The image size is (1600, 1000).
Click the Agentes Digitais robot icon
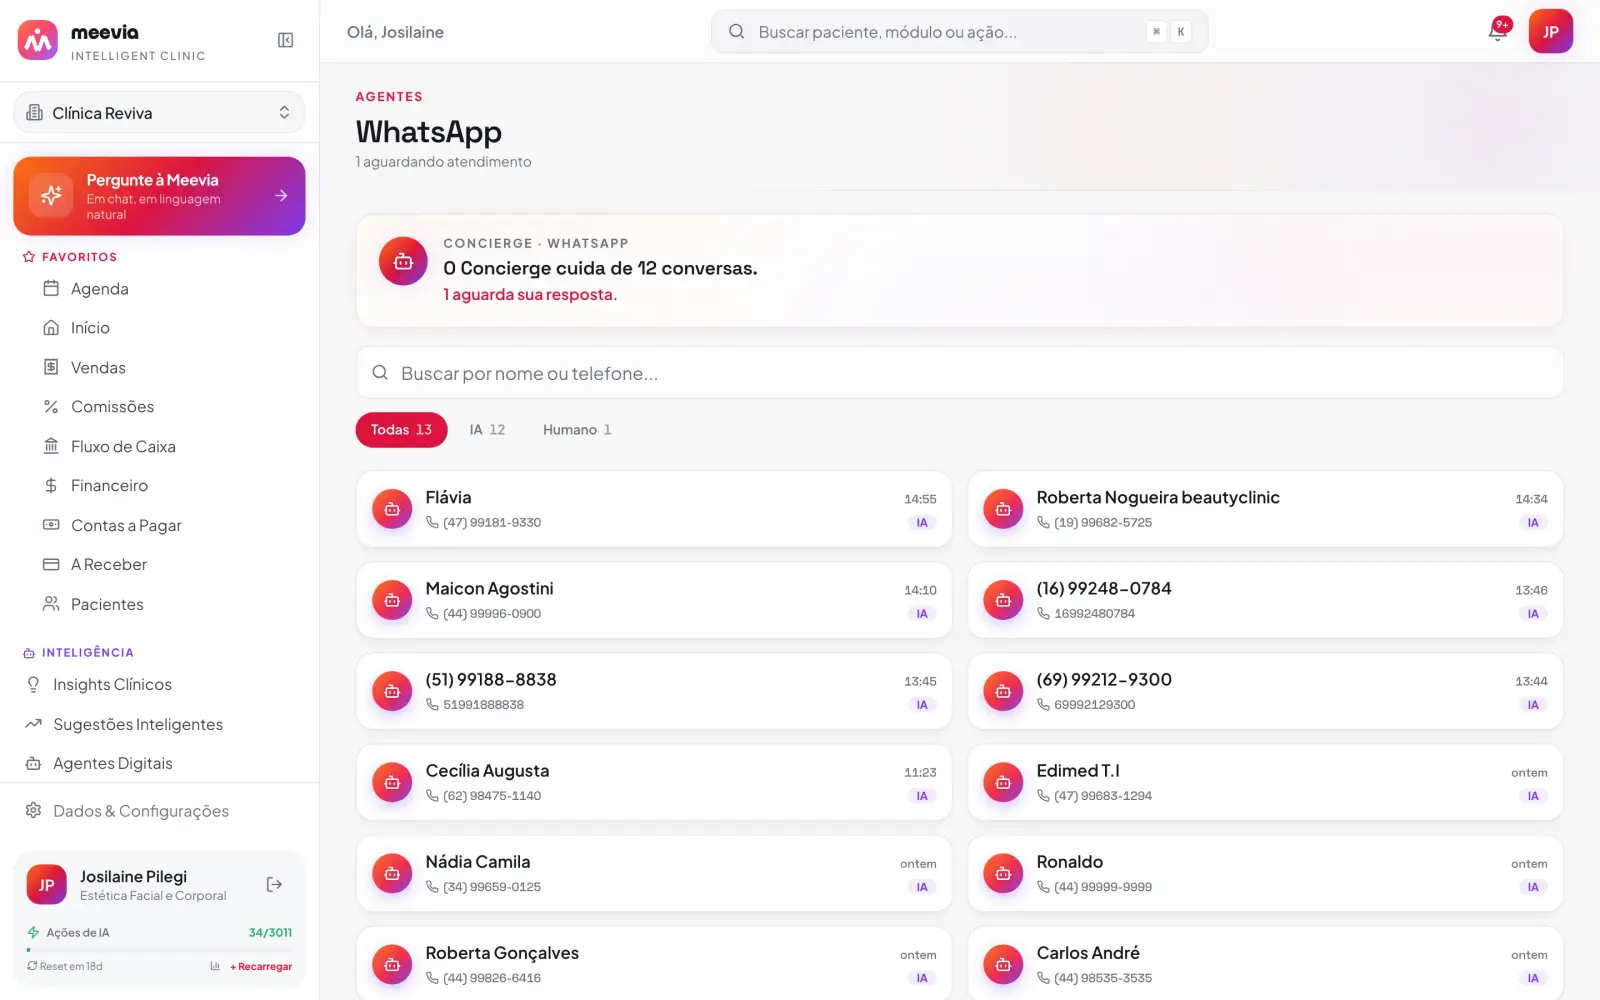[x=33, y=764]
